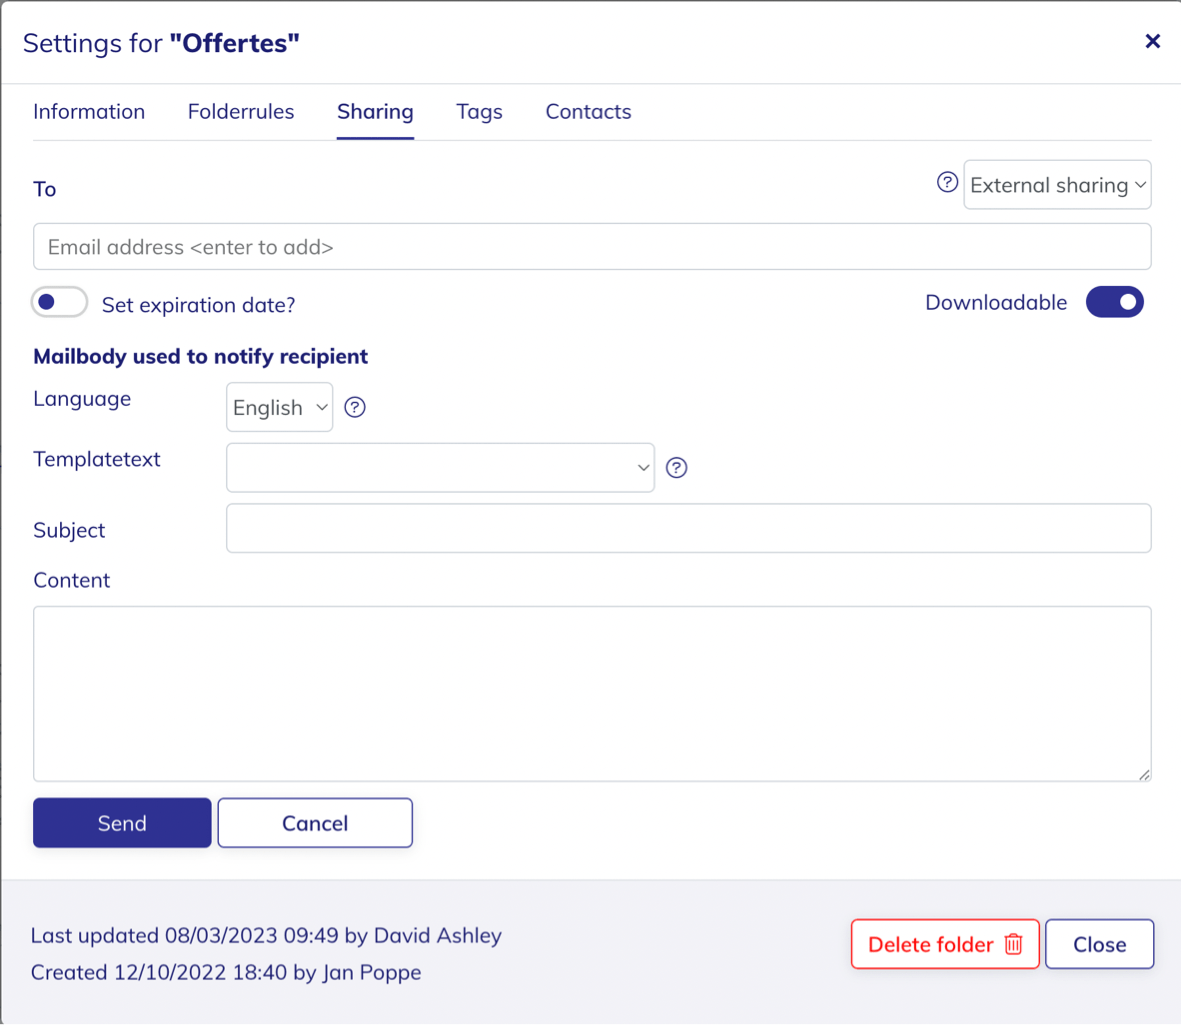The image size is (1182, 1025).
Task: Expand the English language dropdown
Action: (279, 407)
